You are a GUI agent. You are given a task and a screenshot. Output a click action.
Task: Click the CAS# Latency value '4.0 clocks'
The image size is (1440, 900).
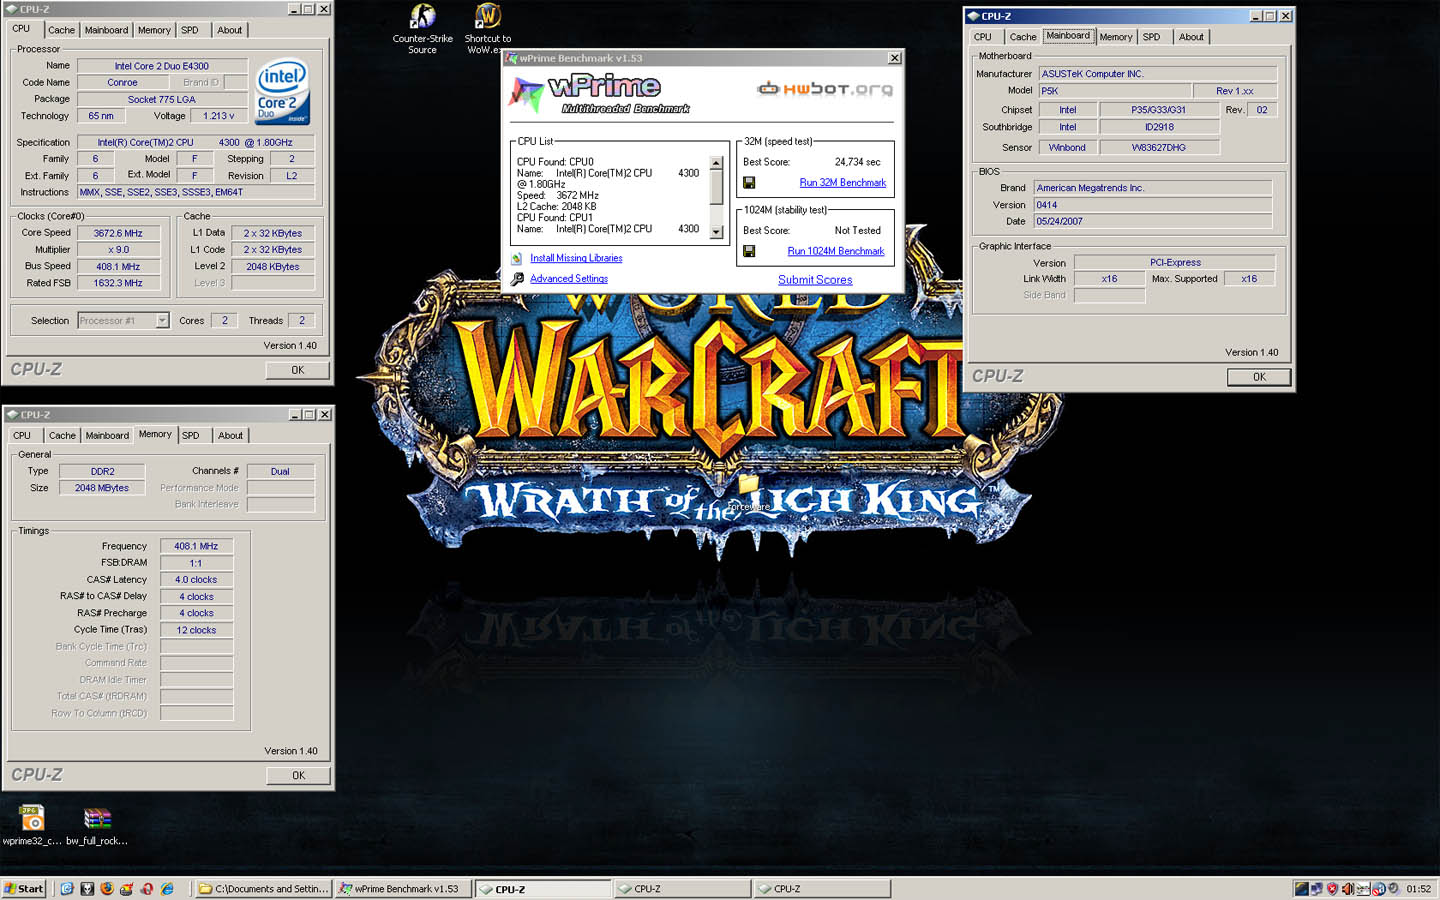[196, 580]
